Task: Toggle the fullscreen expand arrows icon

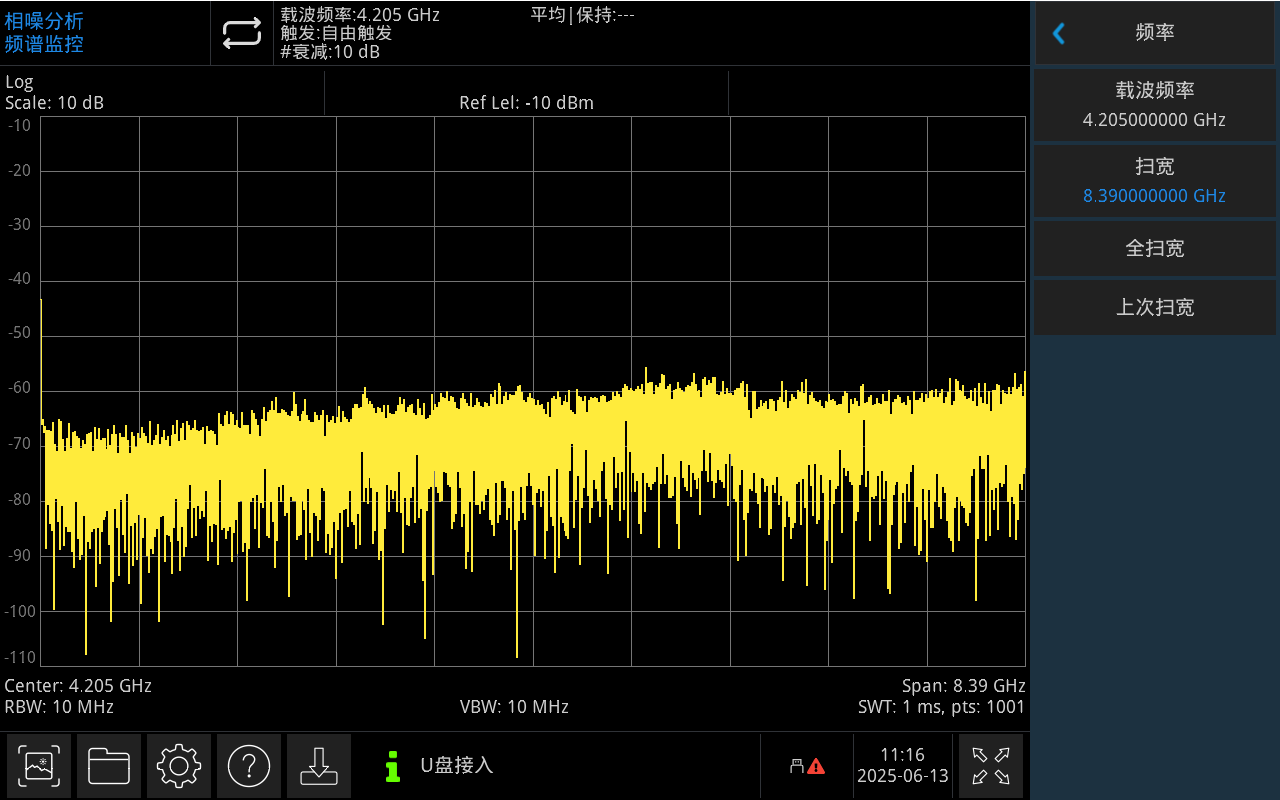Action: pos(991,766)
